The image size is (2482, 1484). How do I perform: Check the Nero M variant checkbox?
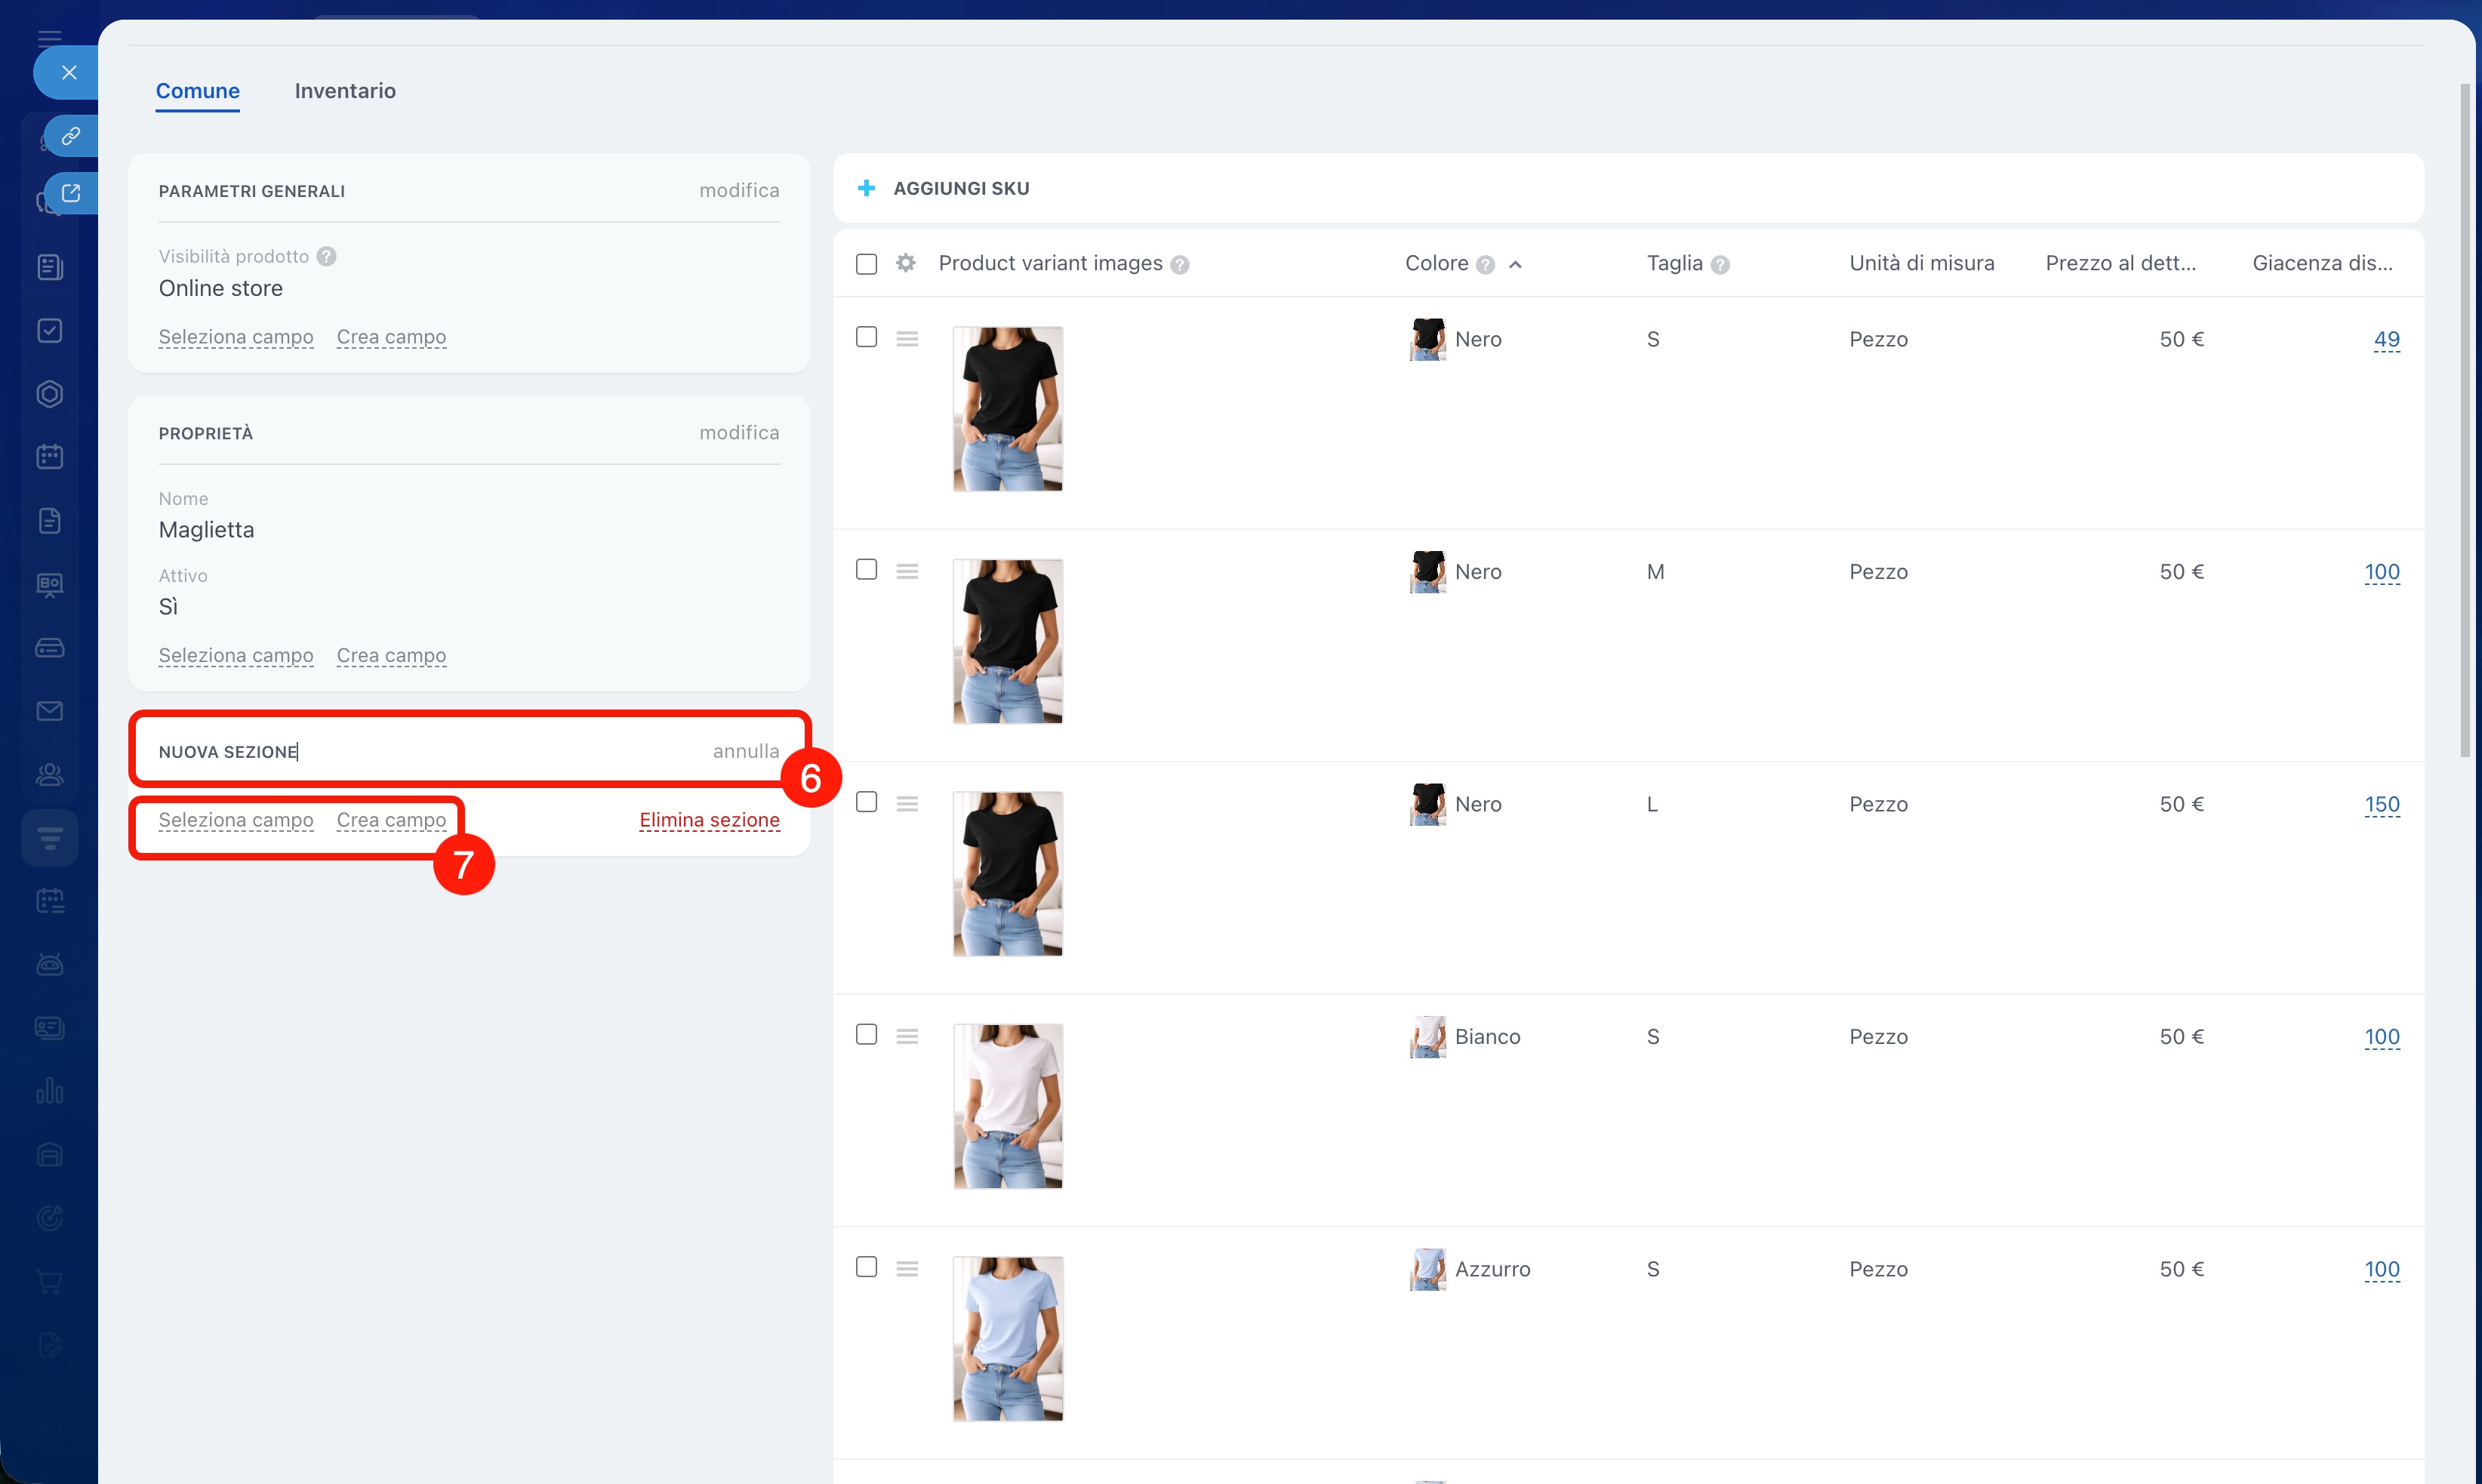tap(866, 570)
